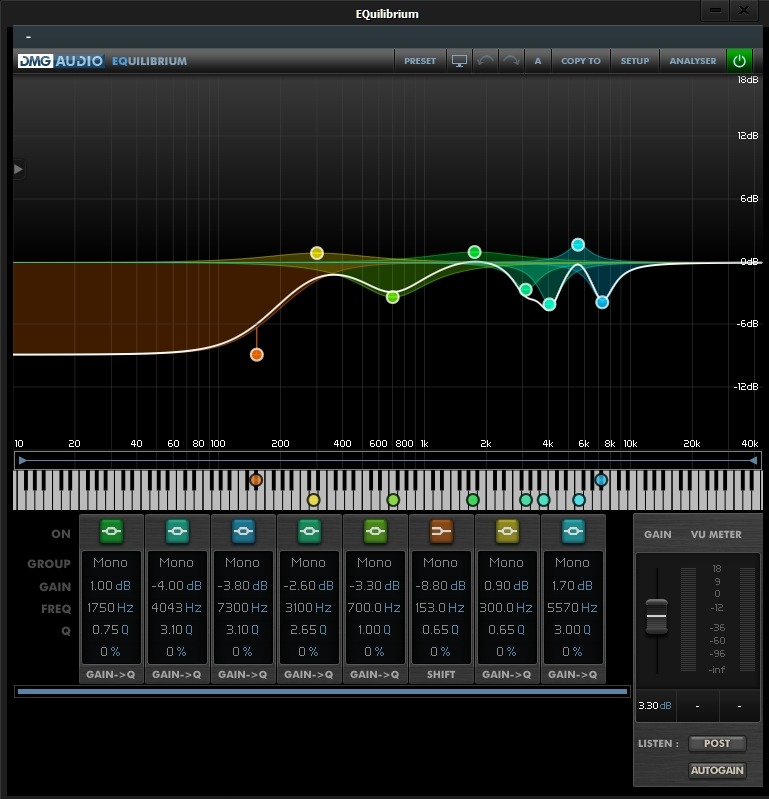Screen dimensions: 769x799
Task: Select the cyan node boosted at 5570 Hz
Action: 578,245
